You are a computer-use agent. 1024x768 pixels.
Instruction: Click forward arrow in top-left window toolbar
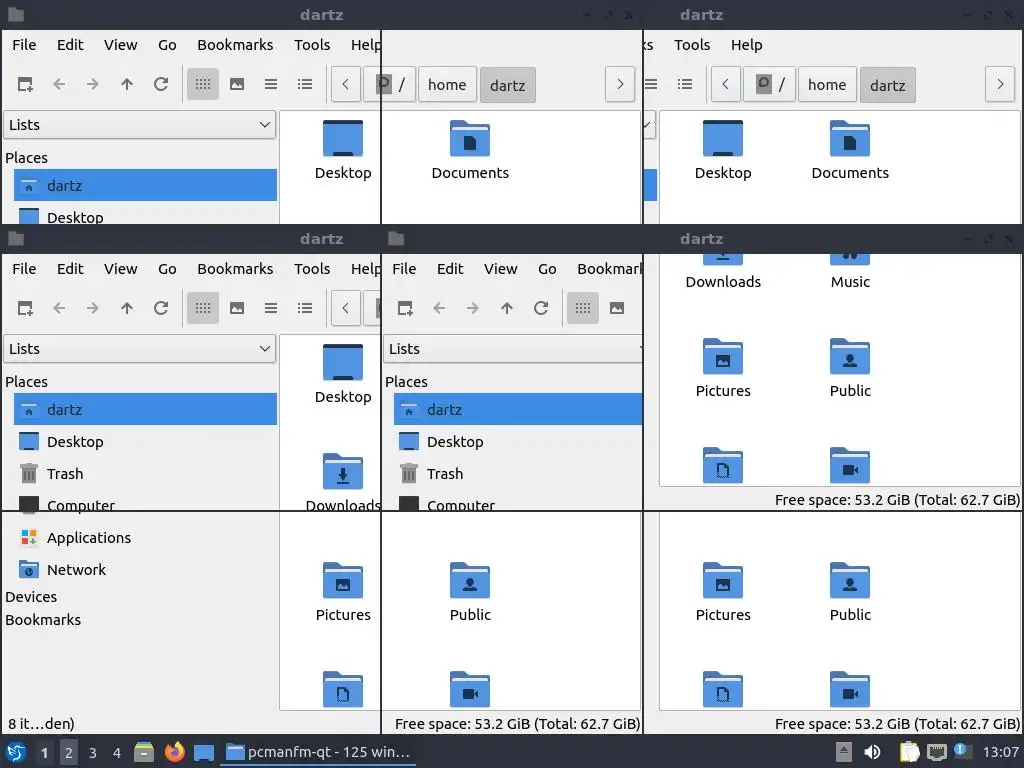[93, 84]
